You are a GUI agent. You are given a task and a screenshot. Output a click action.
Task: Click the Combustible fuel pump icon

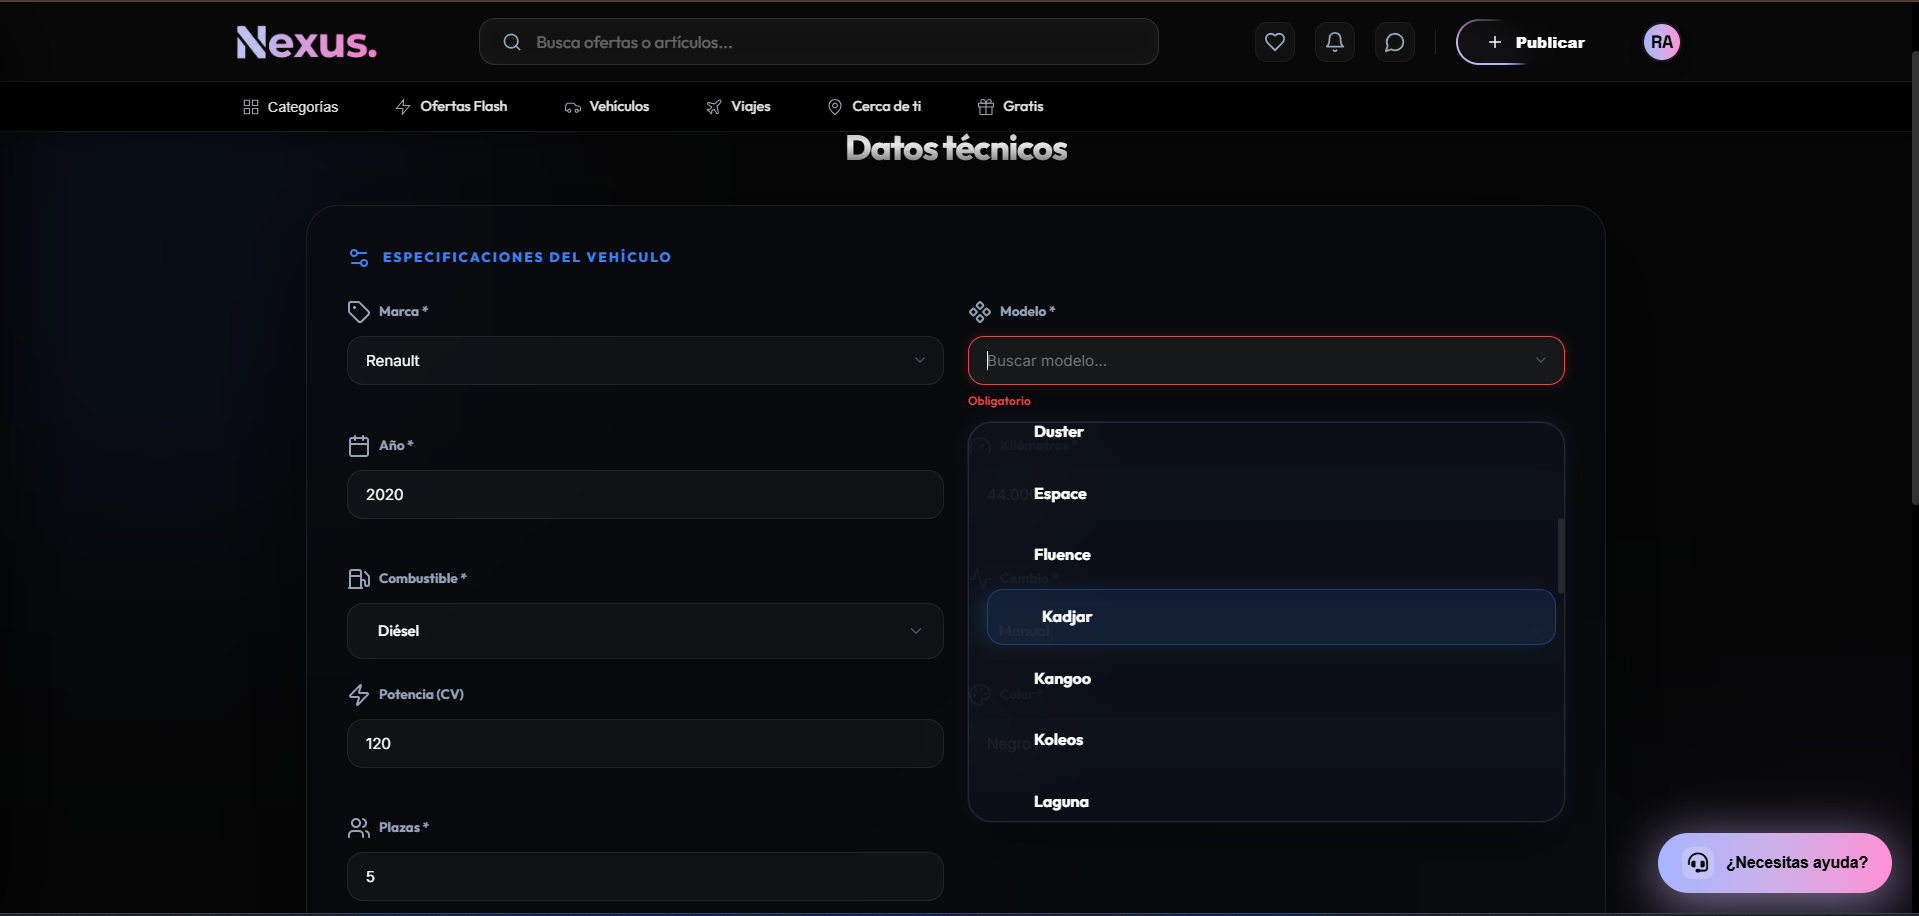pos(359,579)
